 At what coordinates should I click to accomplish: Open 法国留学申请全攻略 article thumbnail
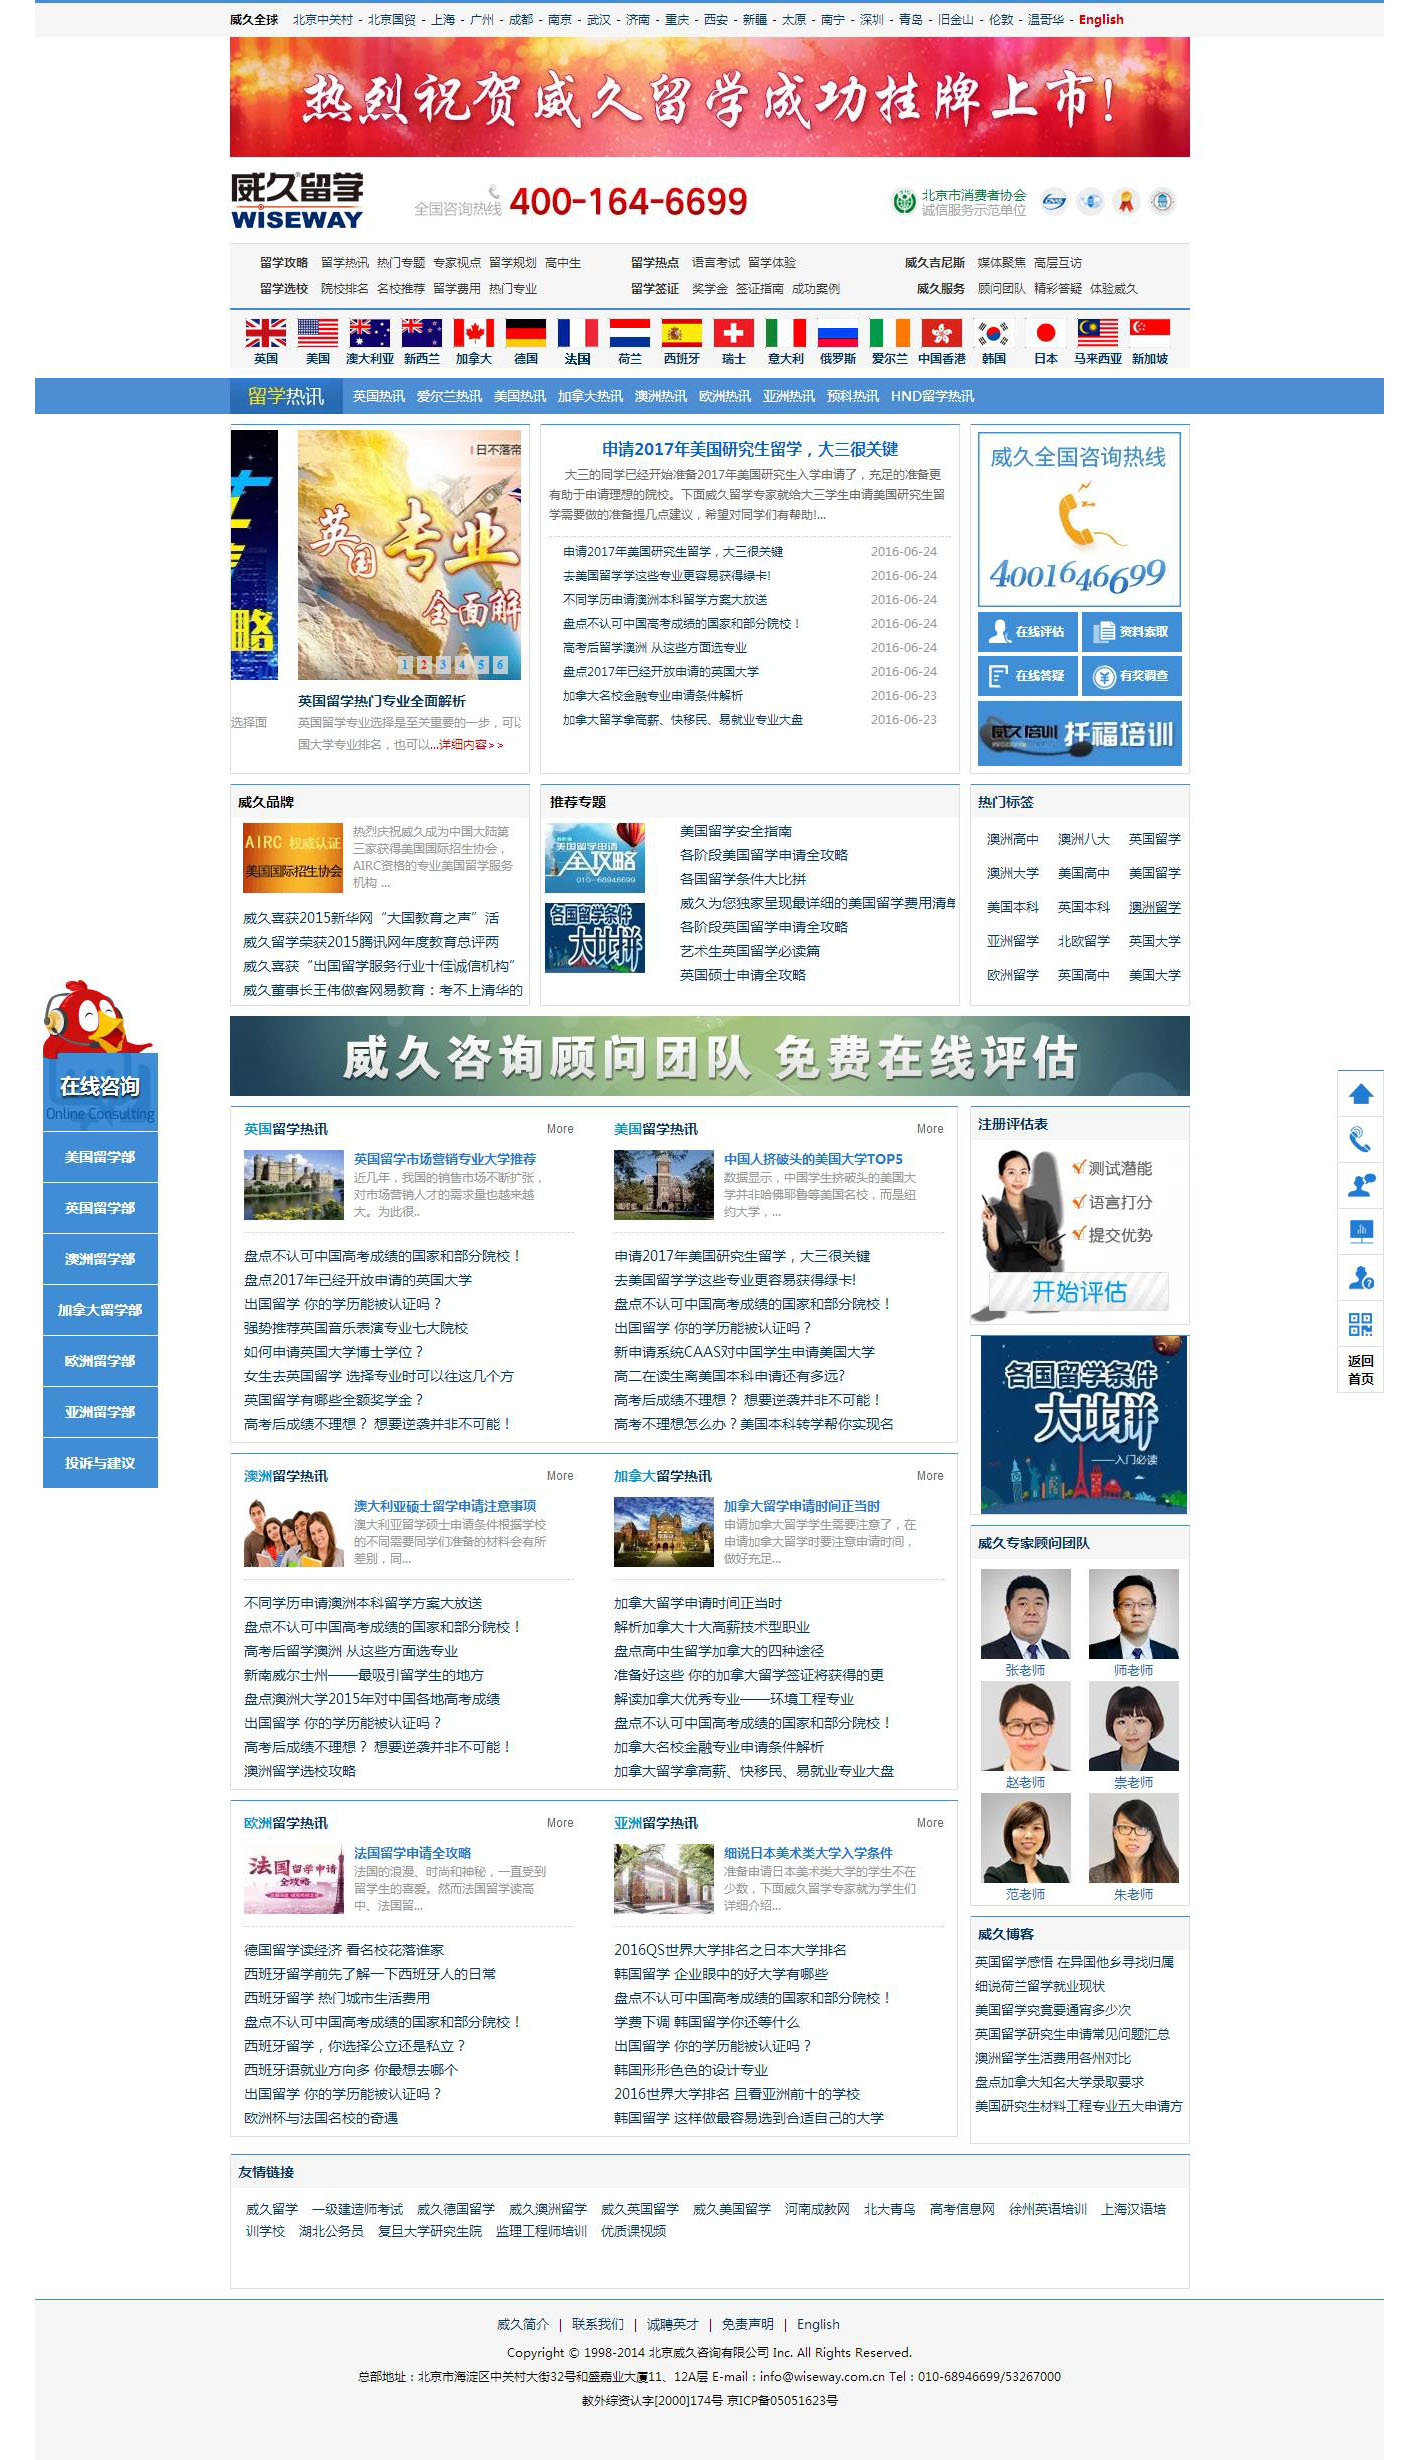294,1878
